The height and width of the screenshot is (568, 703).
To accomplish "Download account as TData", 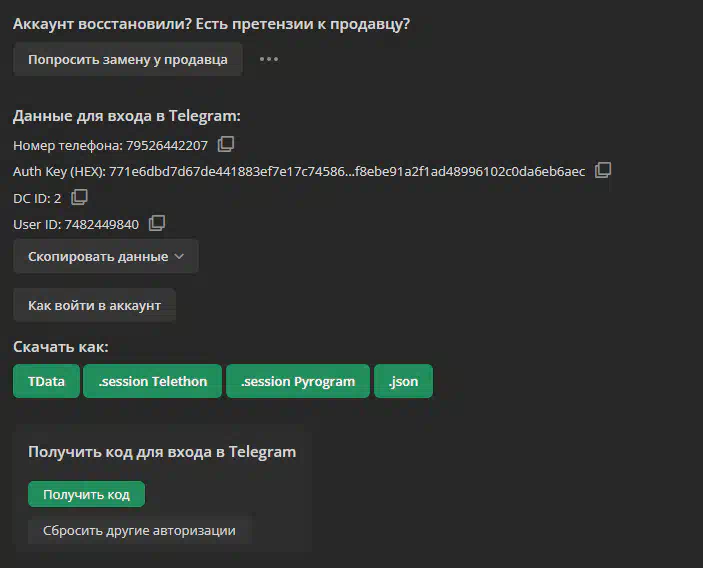I will click(46, 381).
